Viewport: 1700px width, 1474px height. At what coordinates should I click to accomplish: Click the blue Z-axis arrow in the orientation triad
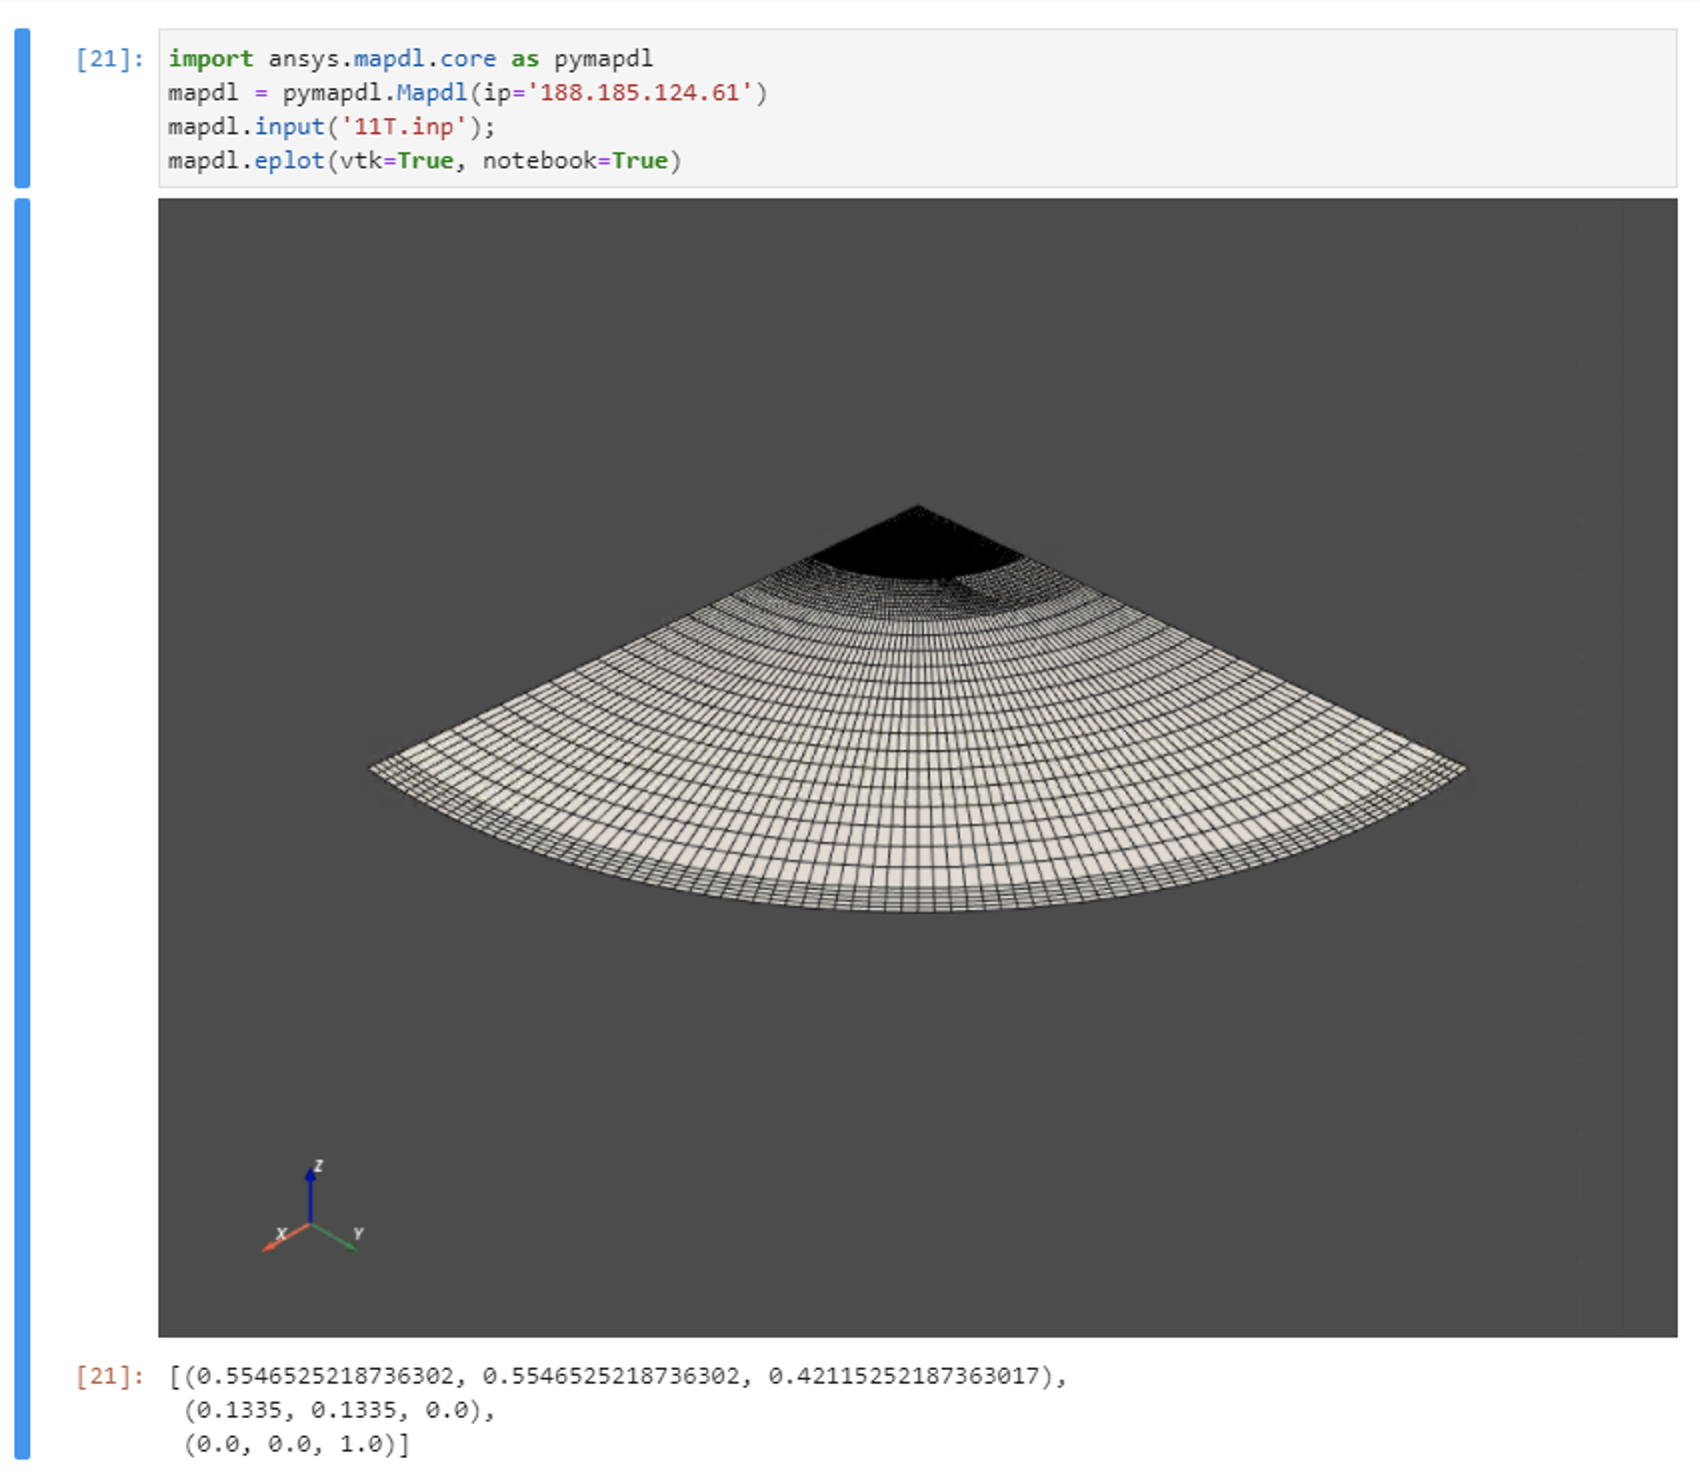pos(311,1185)
